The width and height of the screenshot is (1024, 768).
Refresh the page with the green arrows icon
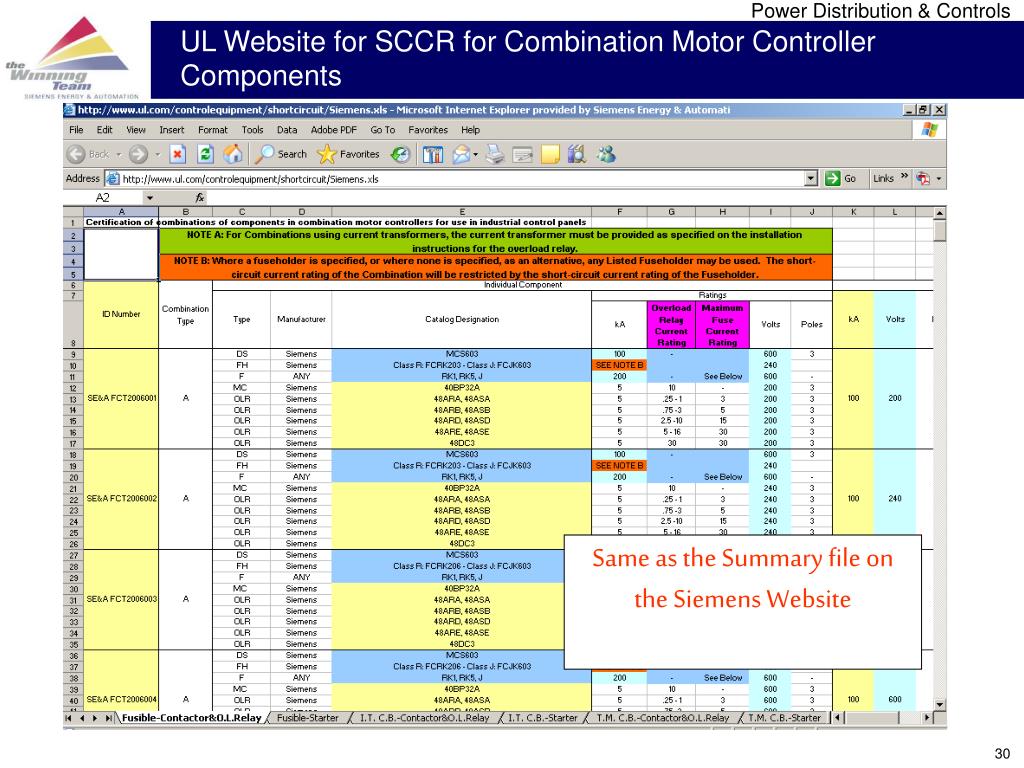205,154
